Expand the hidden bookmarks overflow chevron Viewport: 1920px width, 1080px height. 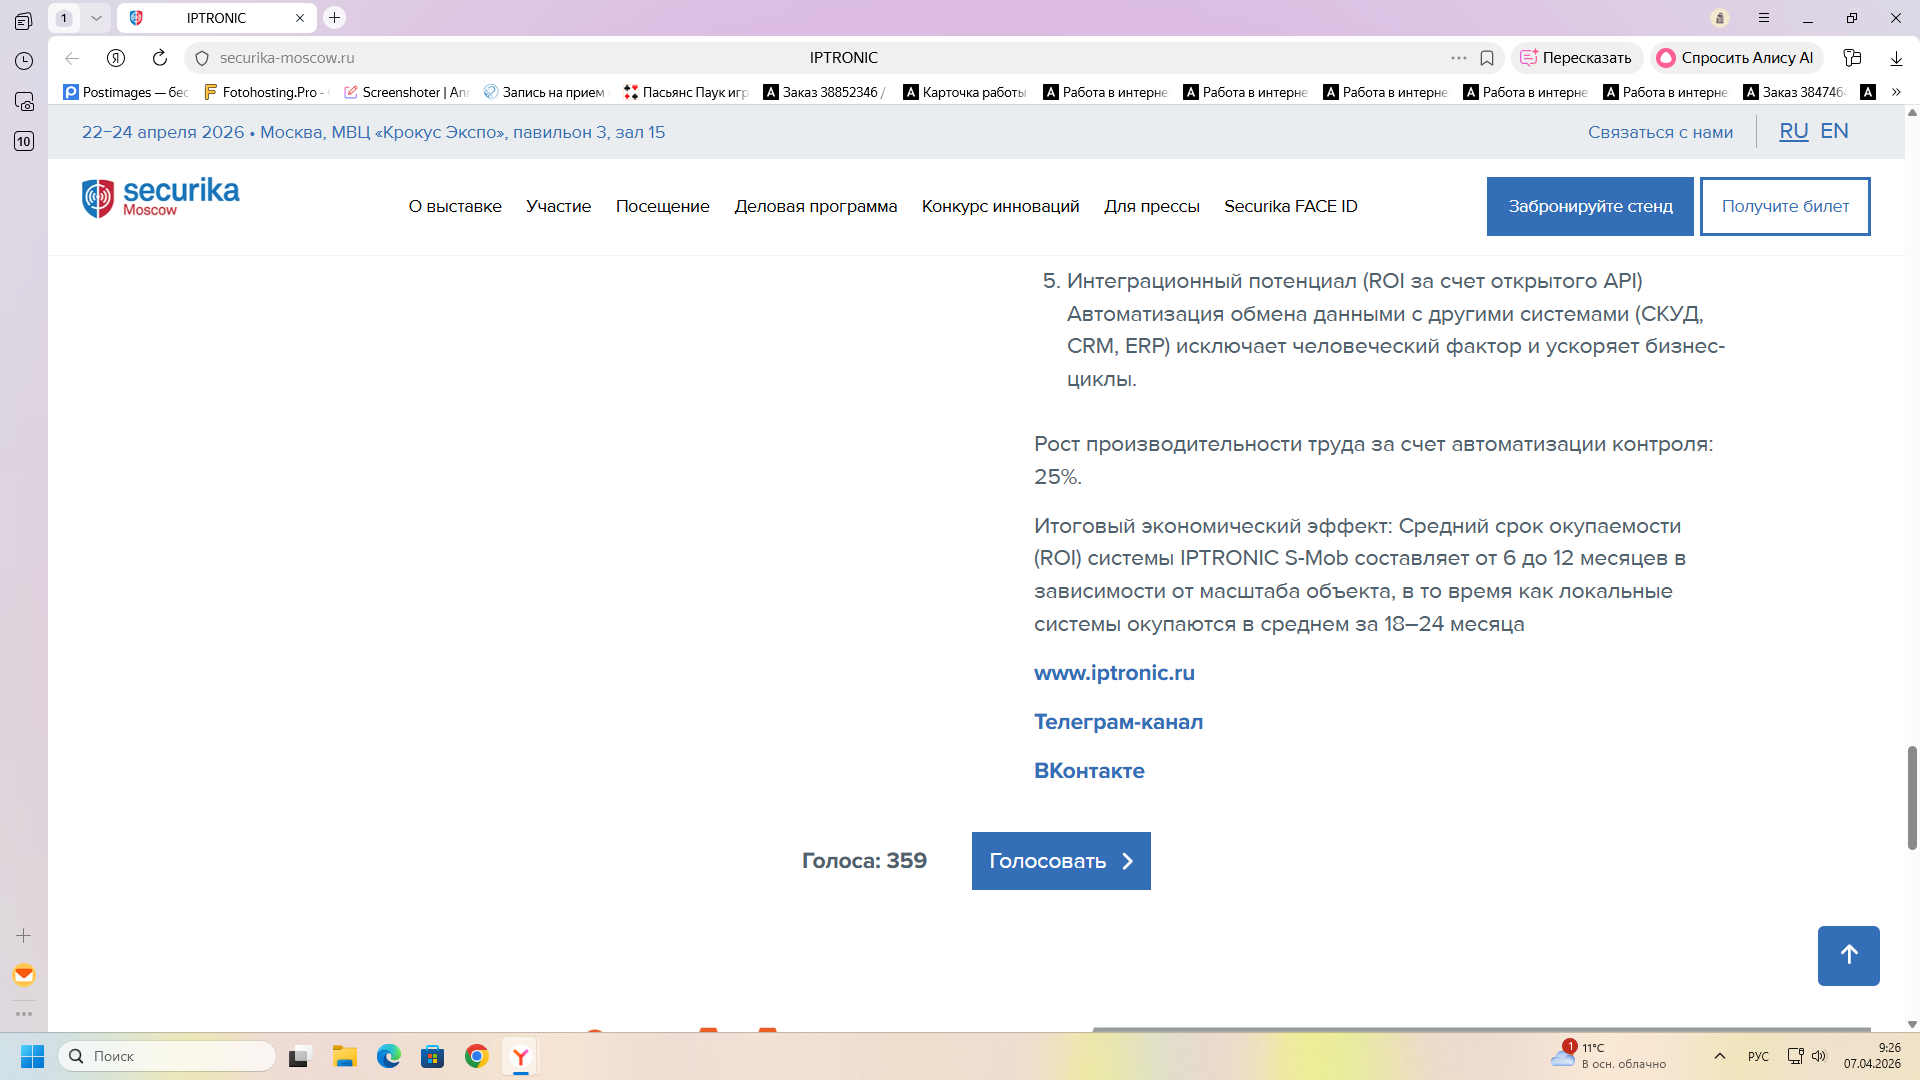pos(1896,92)
